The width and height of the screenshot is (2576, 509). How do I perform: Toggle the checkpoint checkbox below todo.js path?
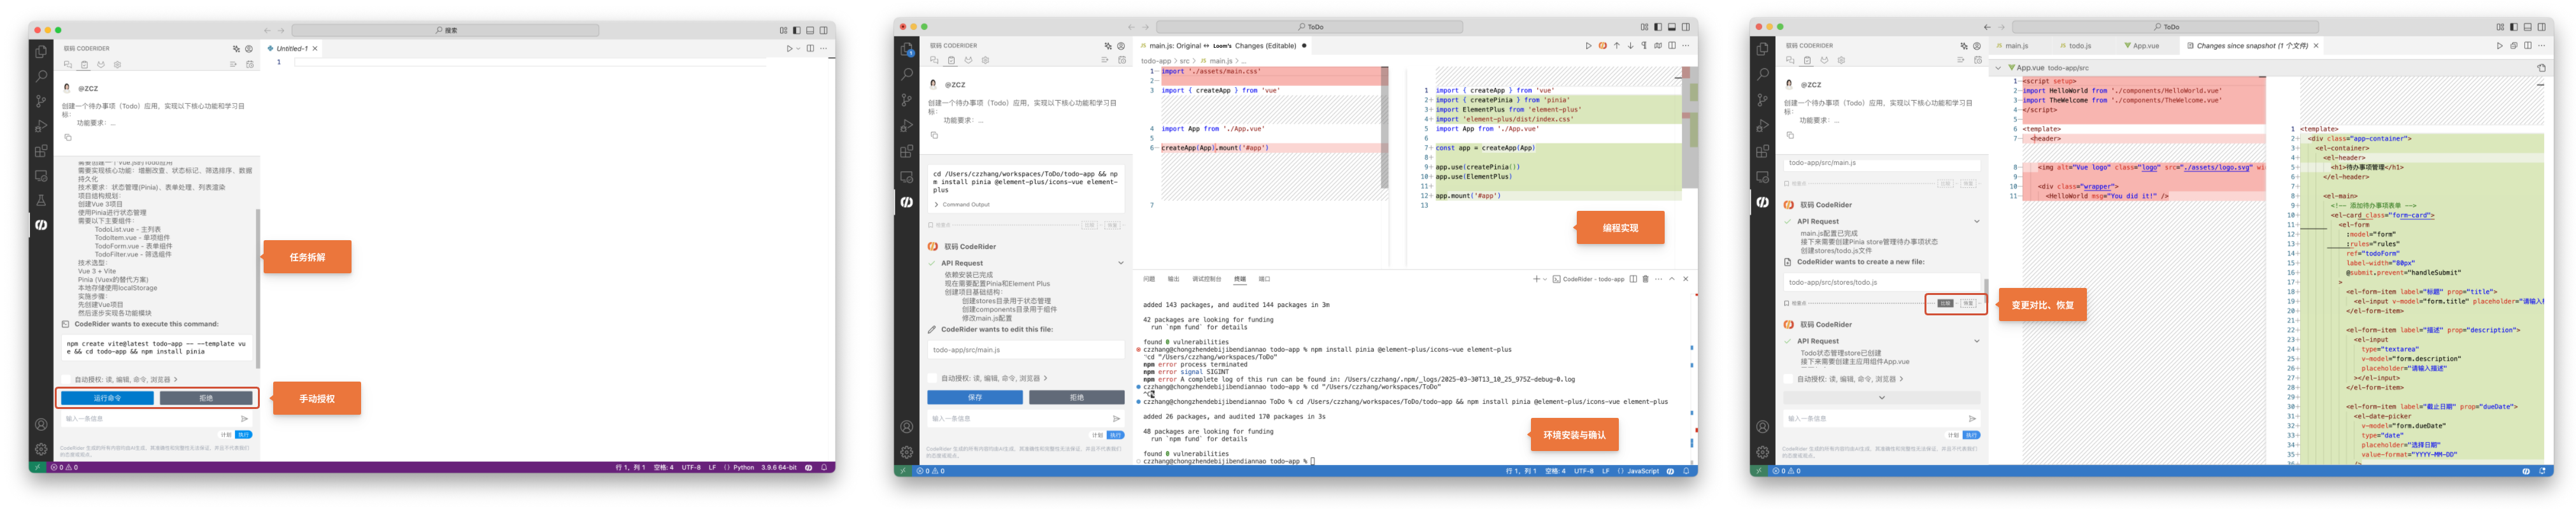point(1787,303)
